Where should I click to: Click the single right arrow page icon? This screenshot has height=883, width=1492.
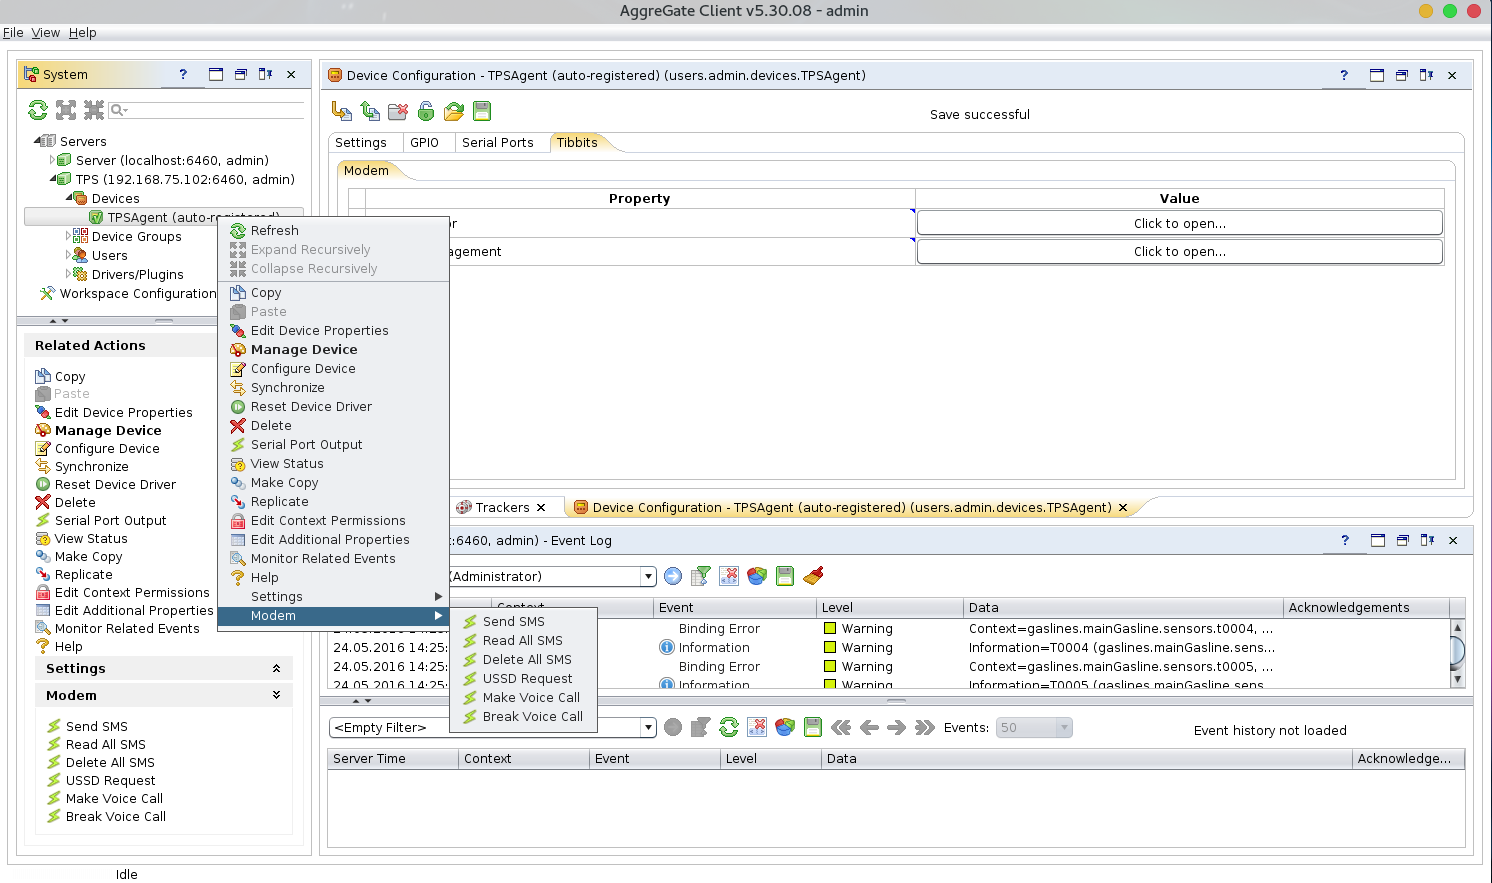coord(896,727)
